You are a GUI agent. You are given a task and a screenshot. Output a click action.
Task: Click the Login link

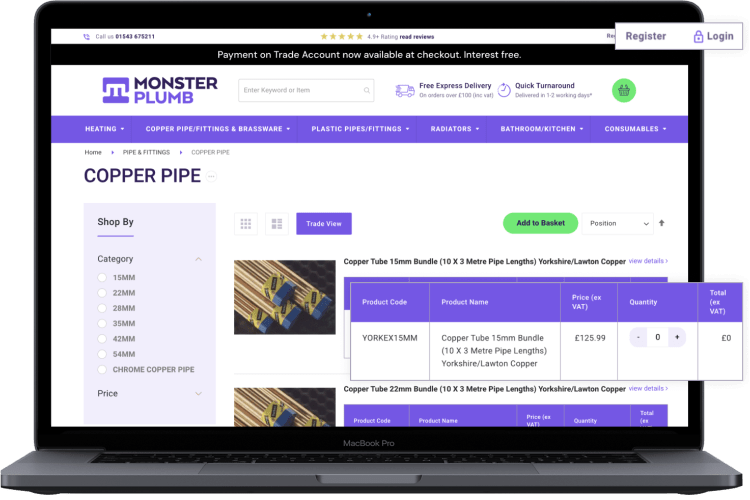coord(720,36)
